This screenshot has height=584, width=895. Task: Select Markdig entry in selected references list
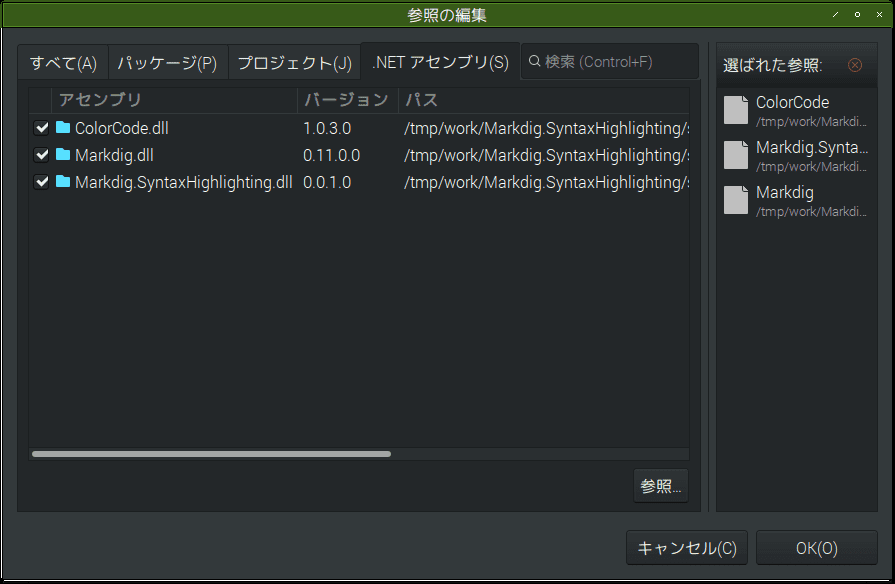797,201
